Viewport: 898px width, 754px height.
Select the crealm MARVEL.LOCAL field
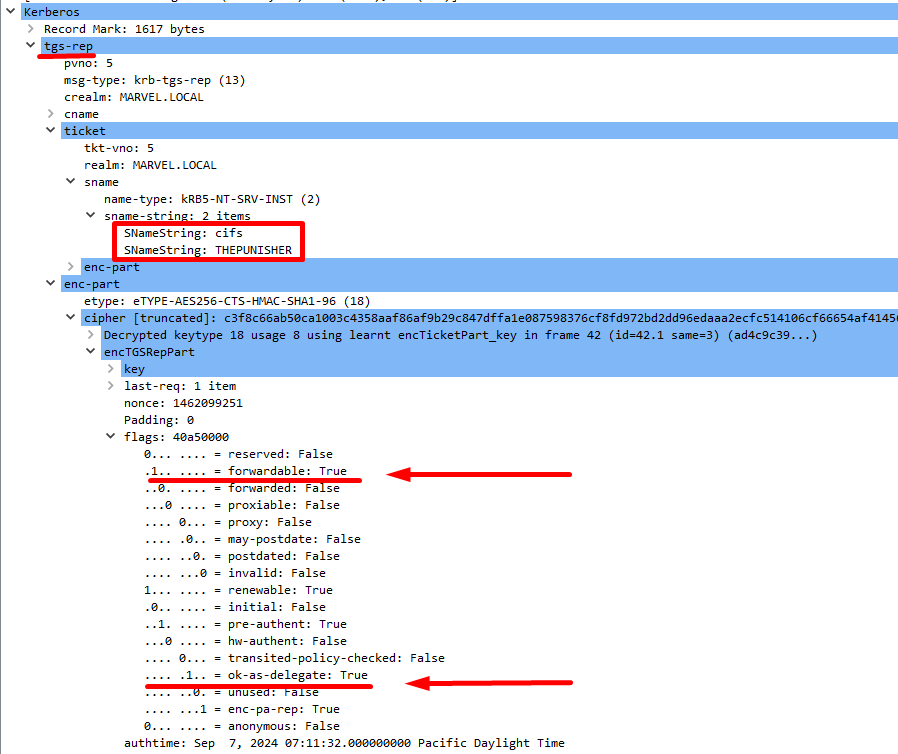[133, 97]
